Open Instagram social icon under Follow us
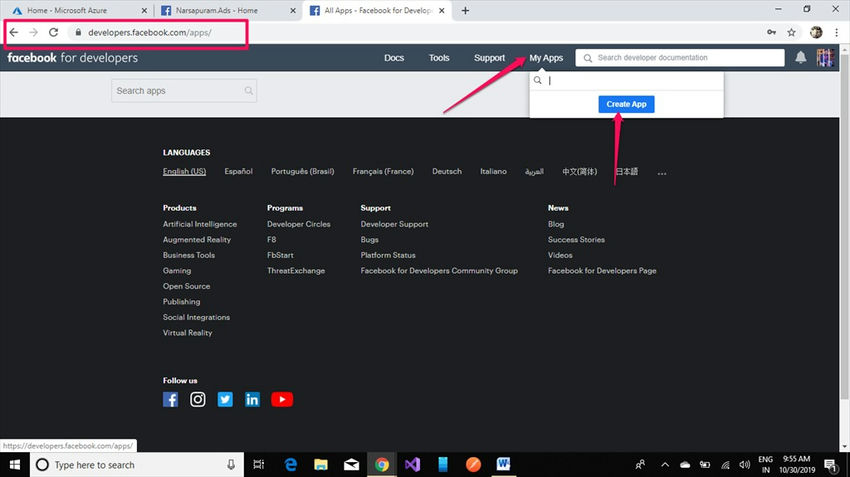 tap(197, 399)
